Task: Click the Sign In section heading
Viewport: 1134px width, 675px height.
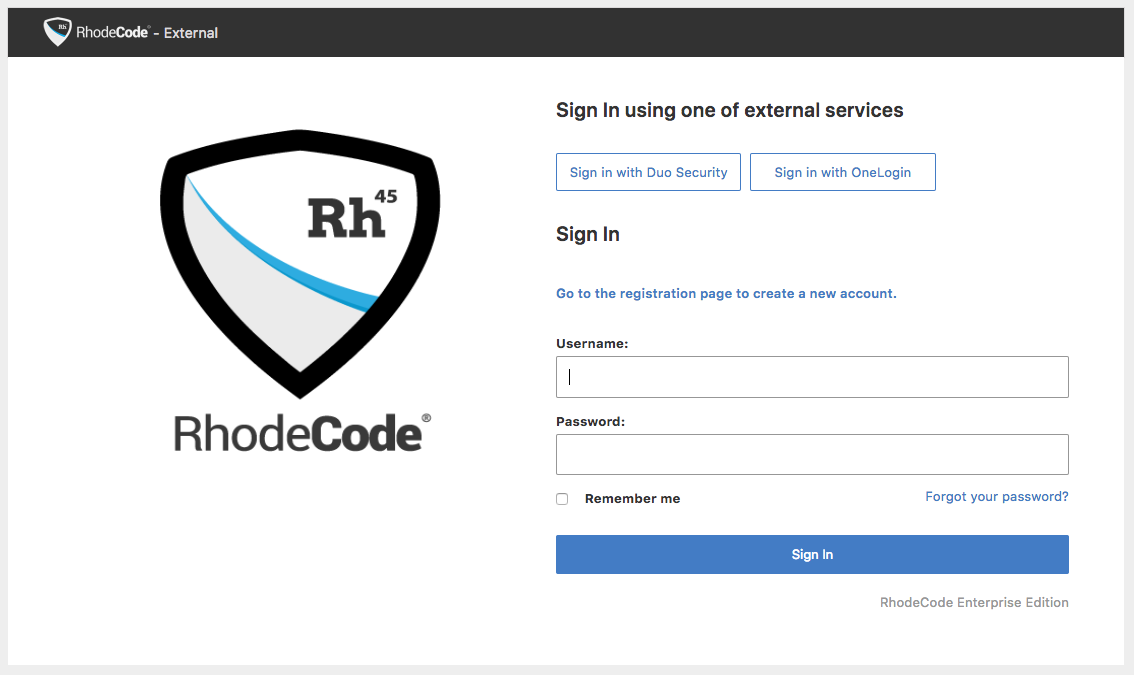Action: click(588, 235)
